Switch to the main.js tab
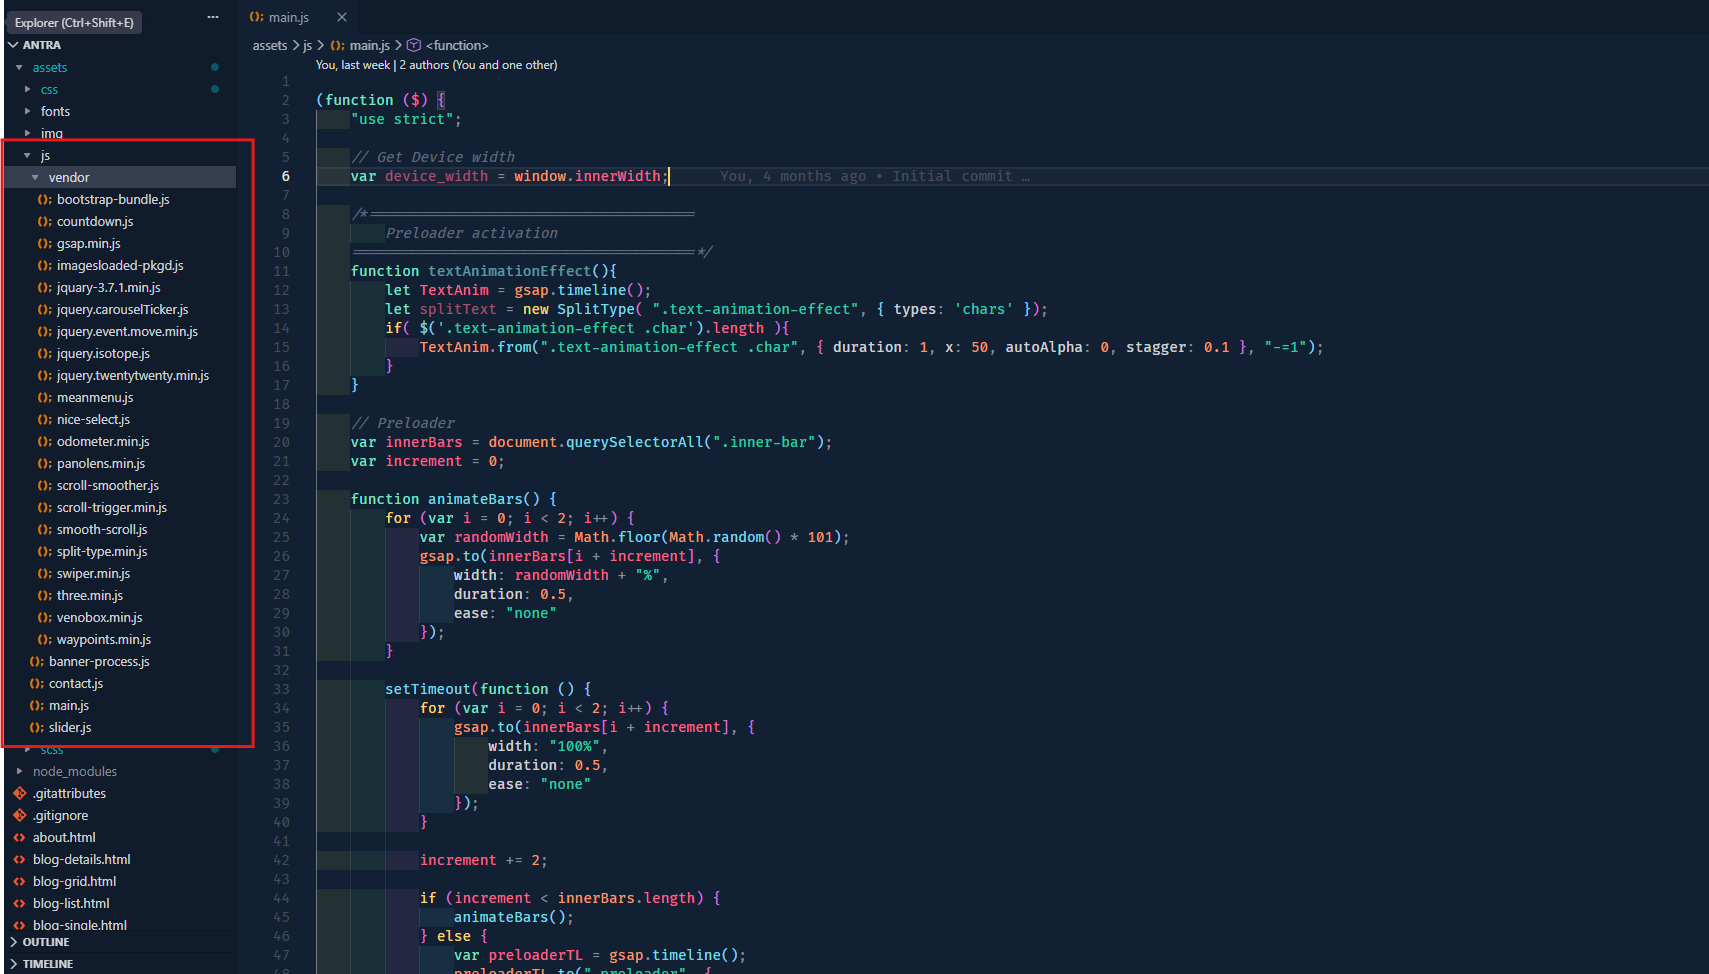 (289, 16)
